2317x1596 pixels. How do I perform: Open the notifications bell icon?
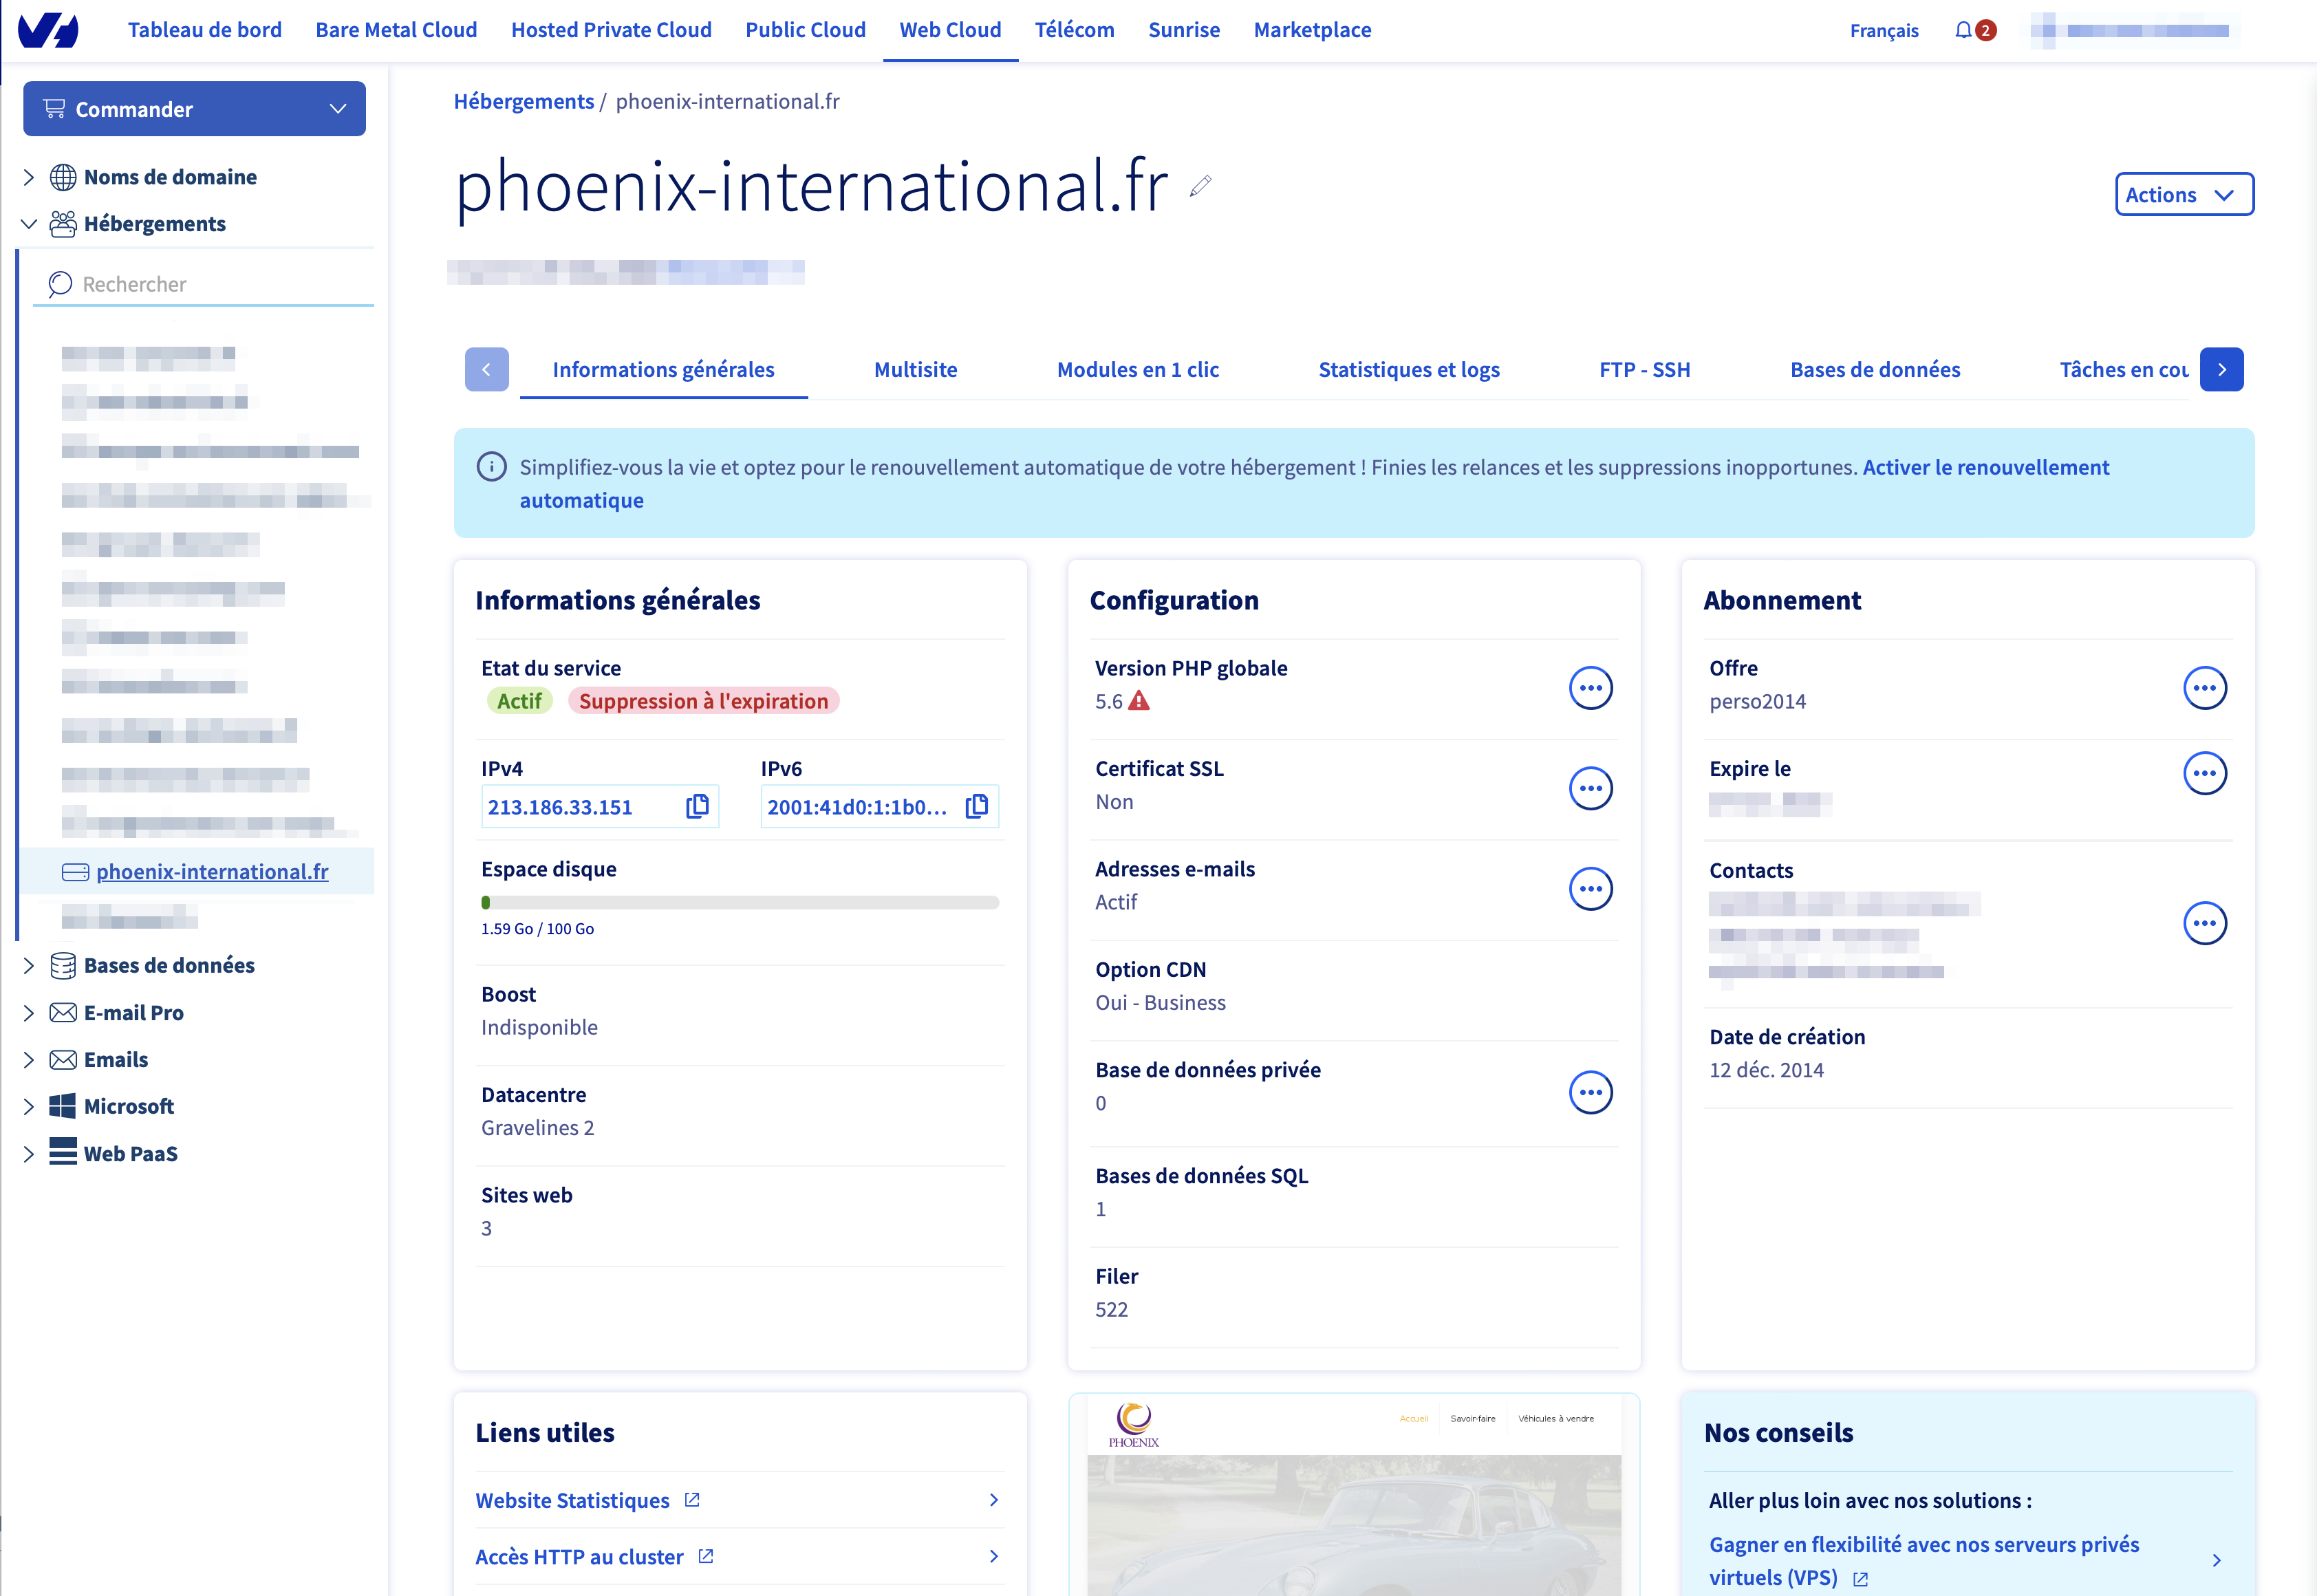[x=1964, y=30]
